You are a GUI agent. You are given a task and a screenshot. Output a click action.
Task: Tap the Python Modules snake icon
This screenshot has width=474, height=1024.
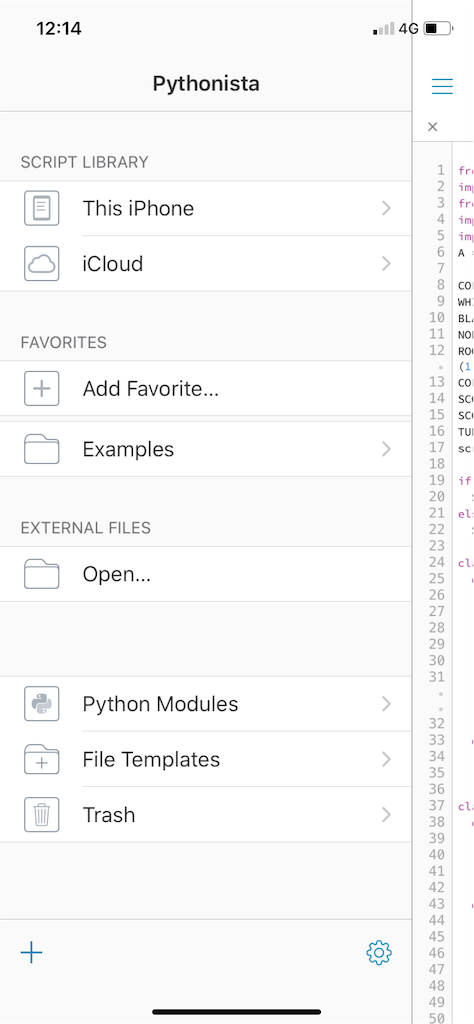tap(42, 704)
